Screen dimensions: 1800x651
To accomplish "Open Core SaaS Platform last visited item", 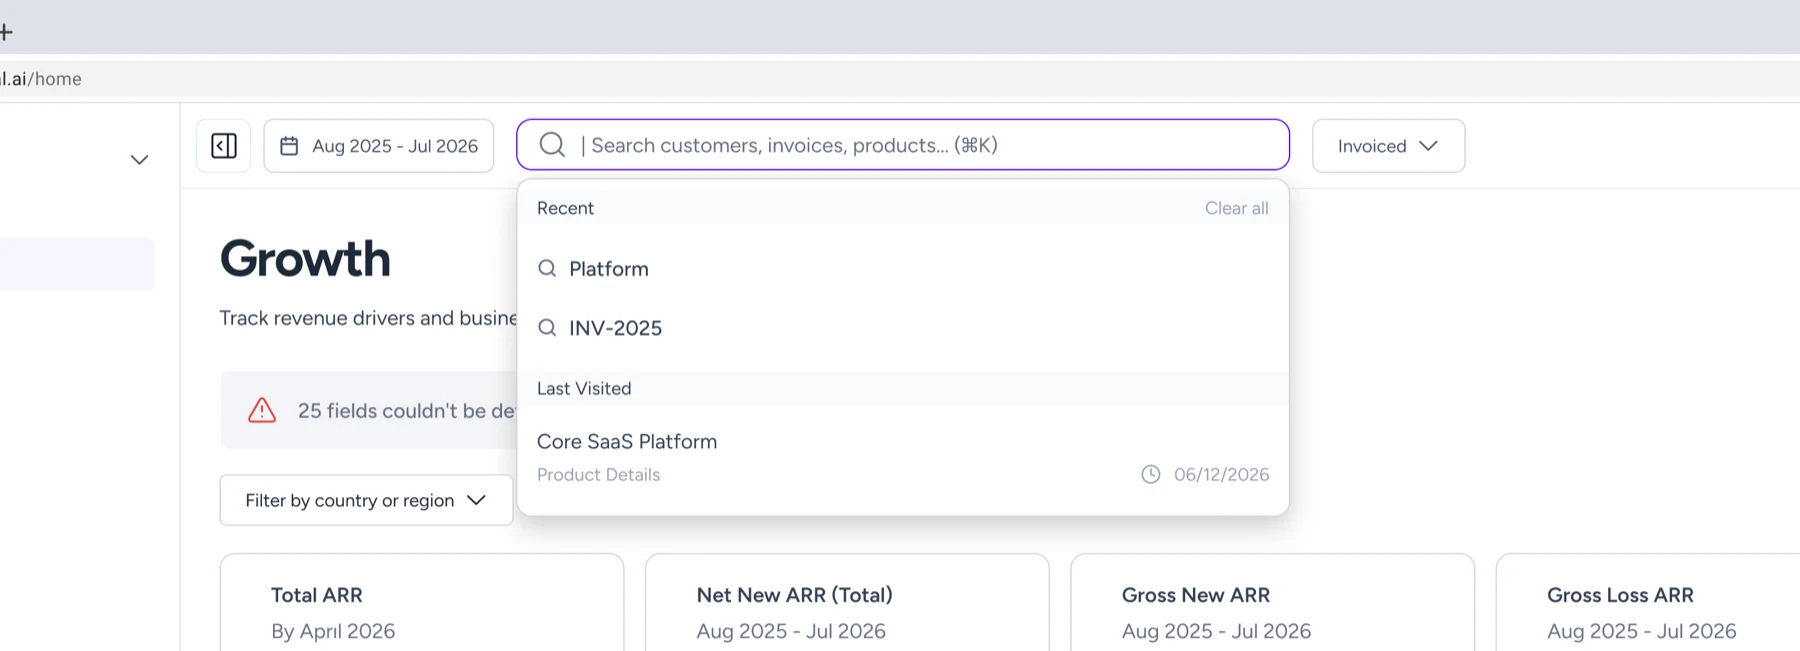I will (903, 456).
